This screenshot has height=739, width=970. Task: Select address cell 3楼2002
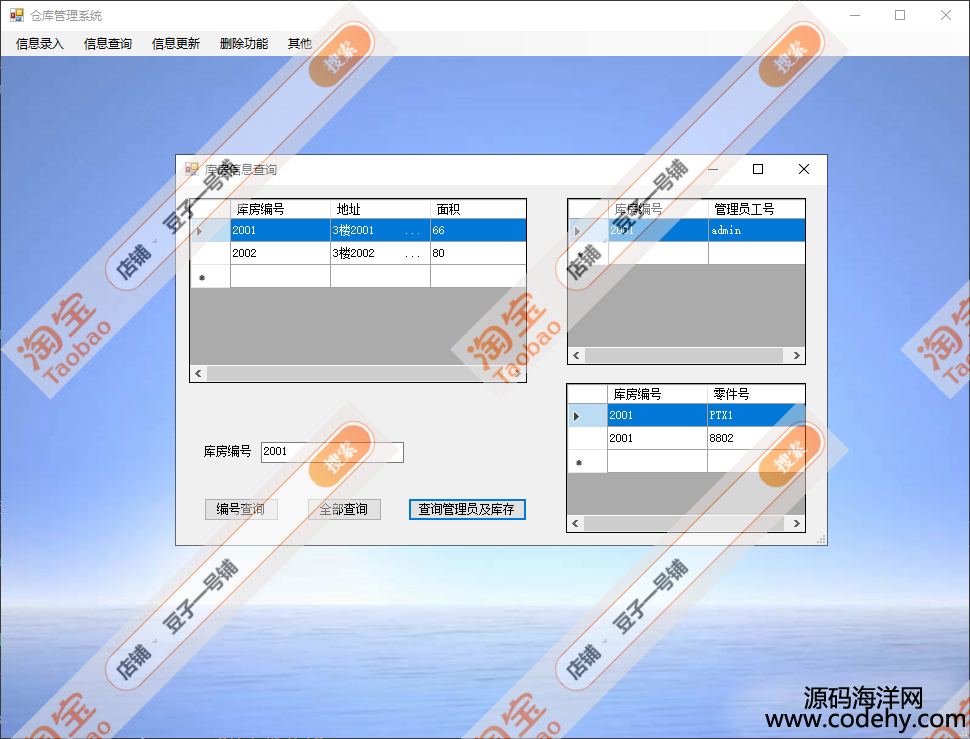(x=380, y=253)
